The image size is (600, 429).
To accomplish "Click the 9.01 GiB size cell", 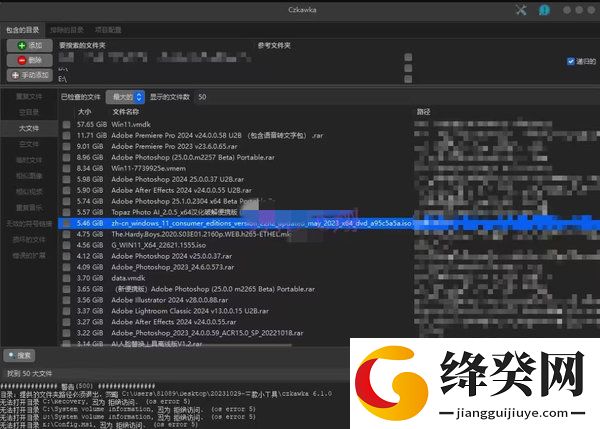I will (x=90, y=146).
